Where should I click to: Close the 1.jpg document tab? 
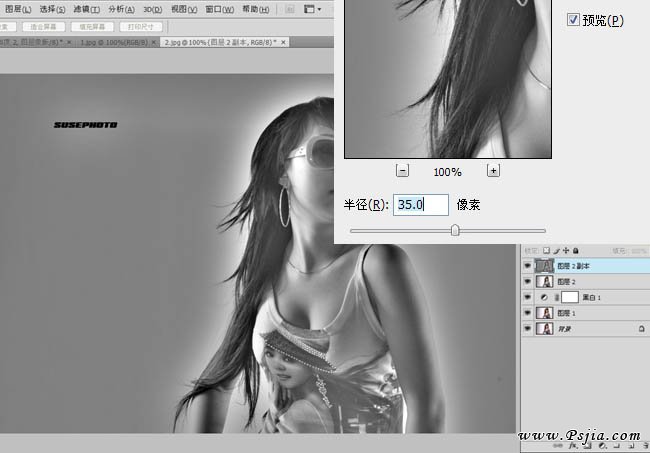tap(154, 42)
